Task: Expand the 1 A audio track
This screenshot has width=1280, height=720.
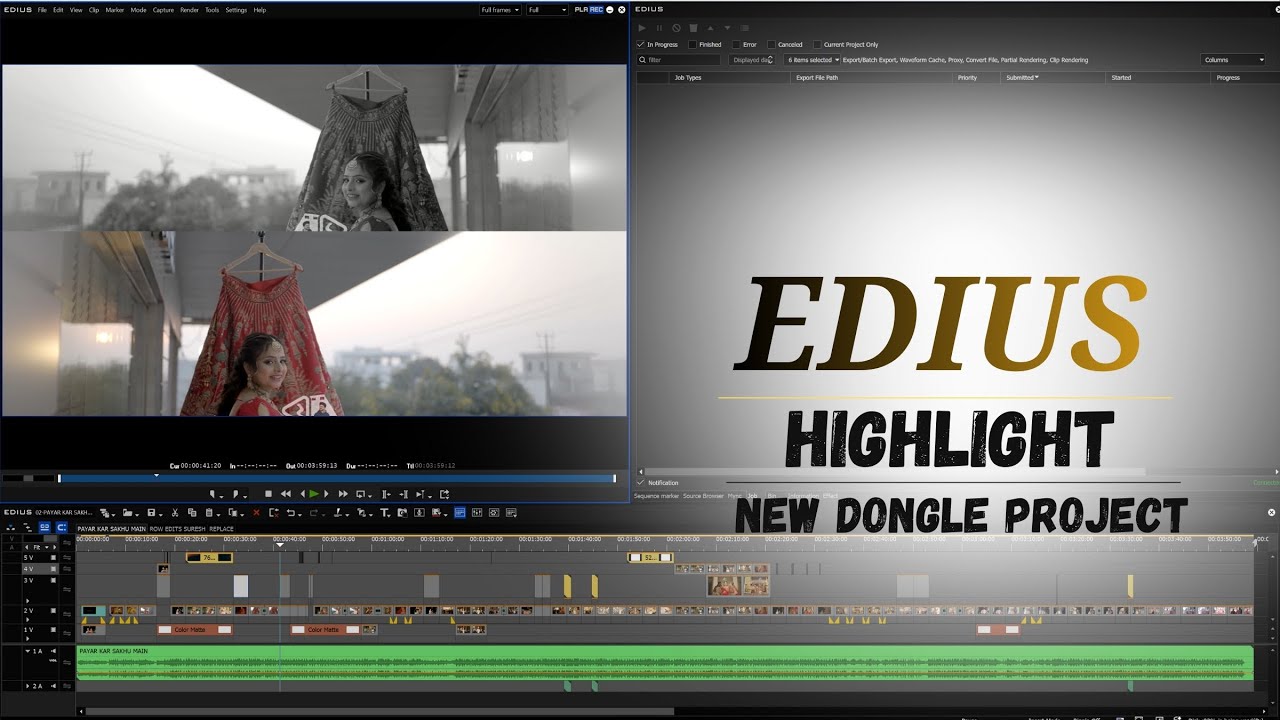Action: [28, 651]
